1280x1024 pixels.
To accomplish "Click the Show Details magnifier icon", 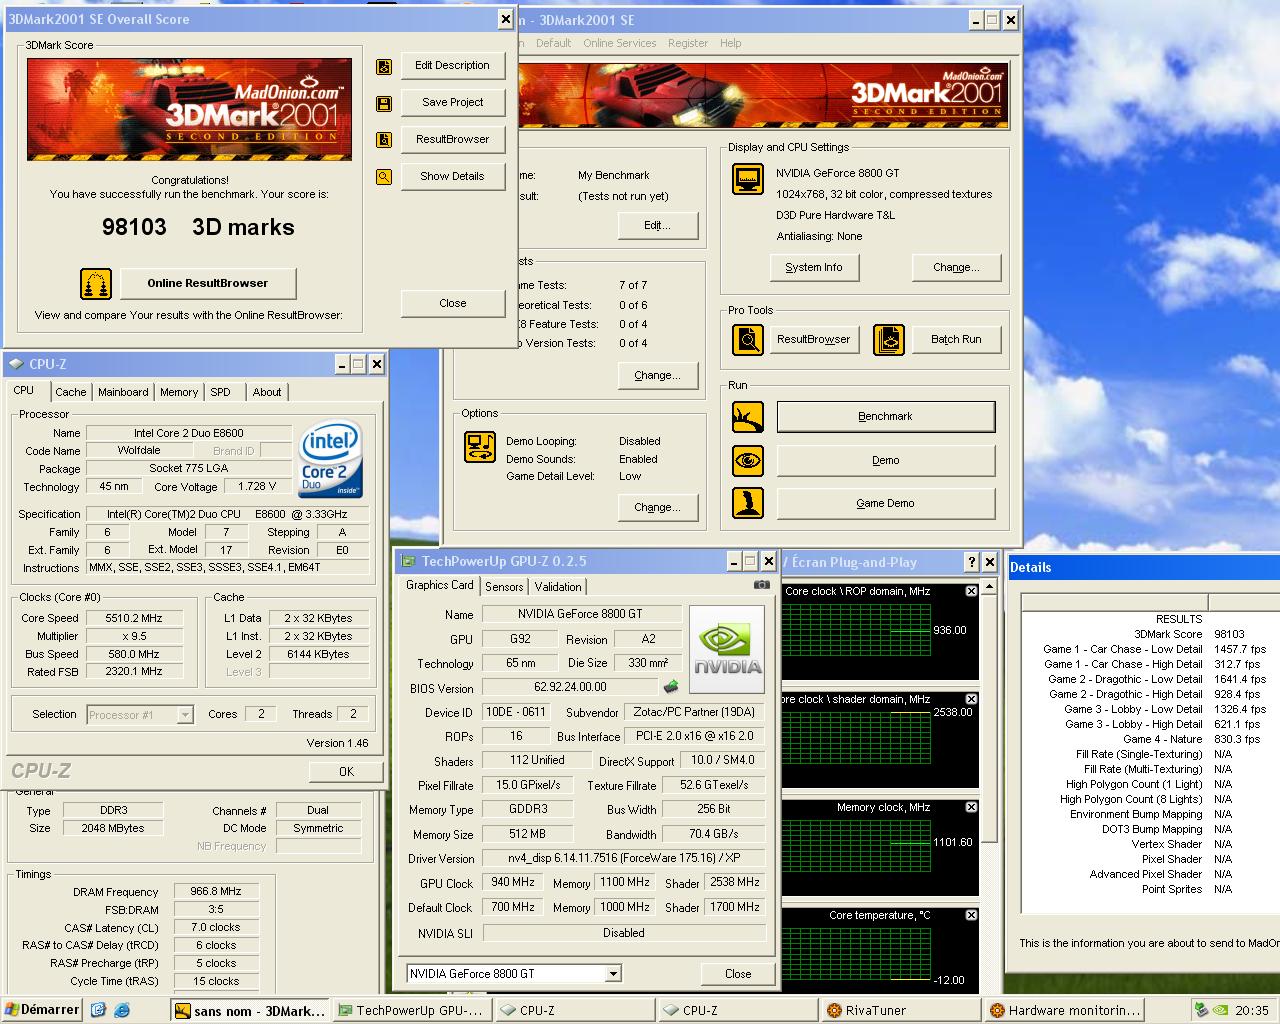I will (384, 177).
